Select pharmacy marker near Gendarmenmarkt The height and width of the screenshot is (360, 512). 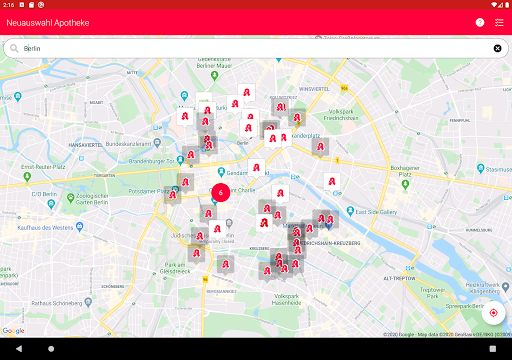(x=256, y=168)
